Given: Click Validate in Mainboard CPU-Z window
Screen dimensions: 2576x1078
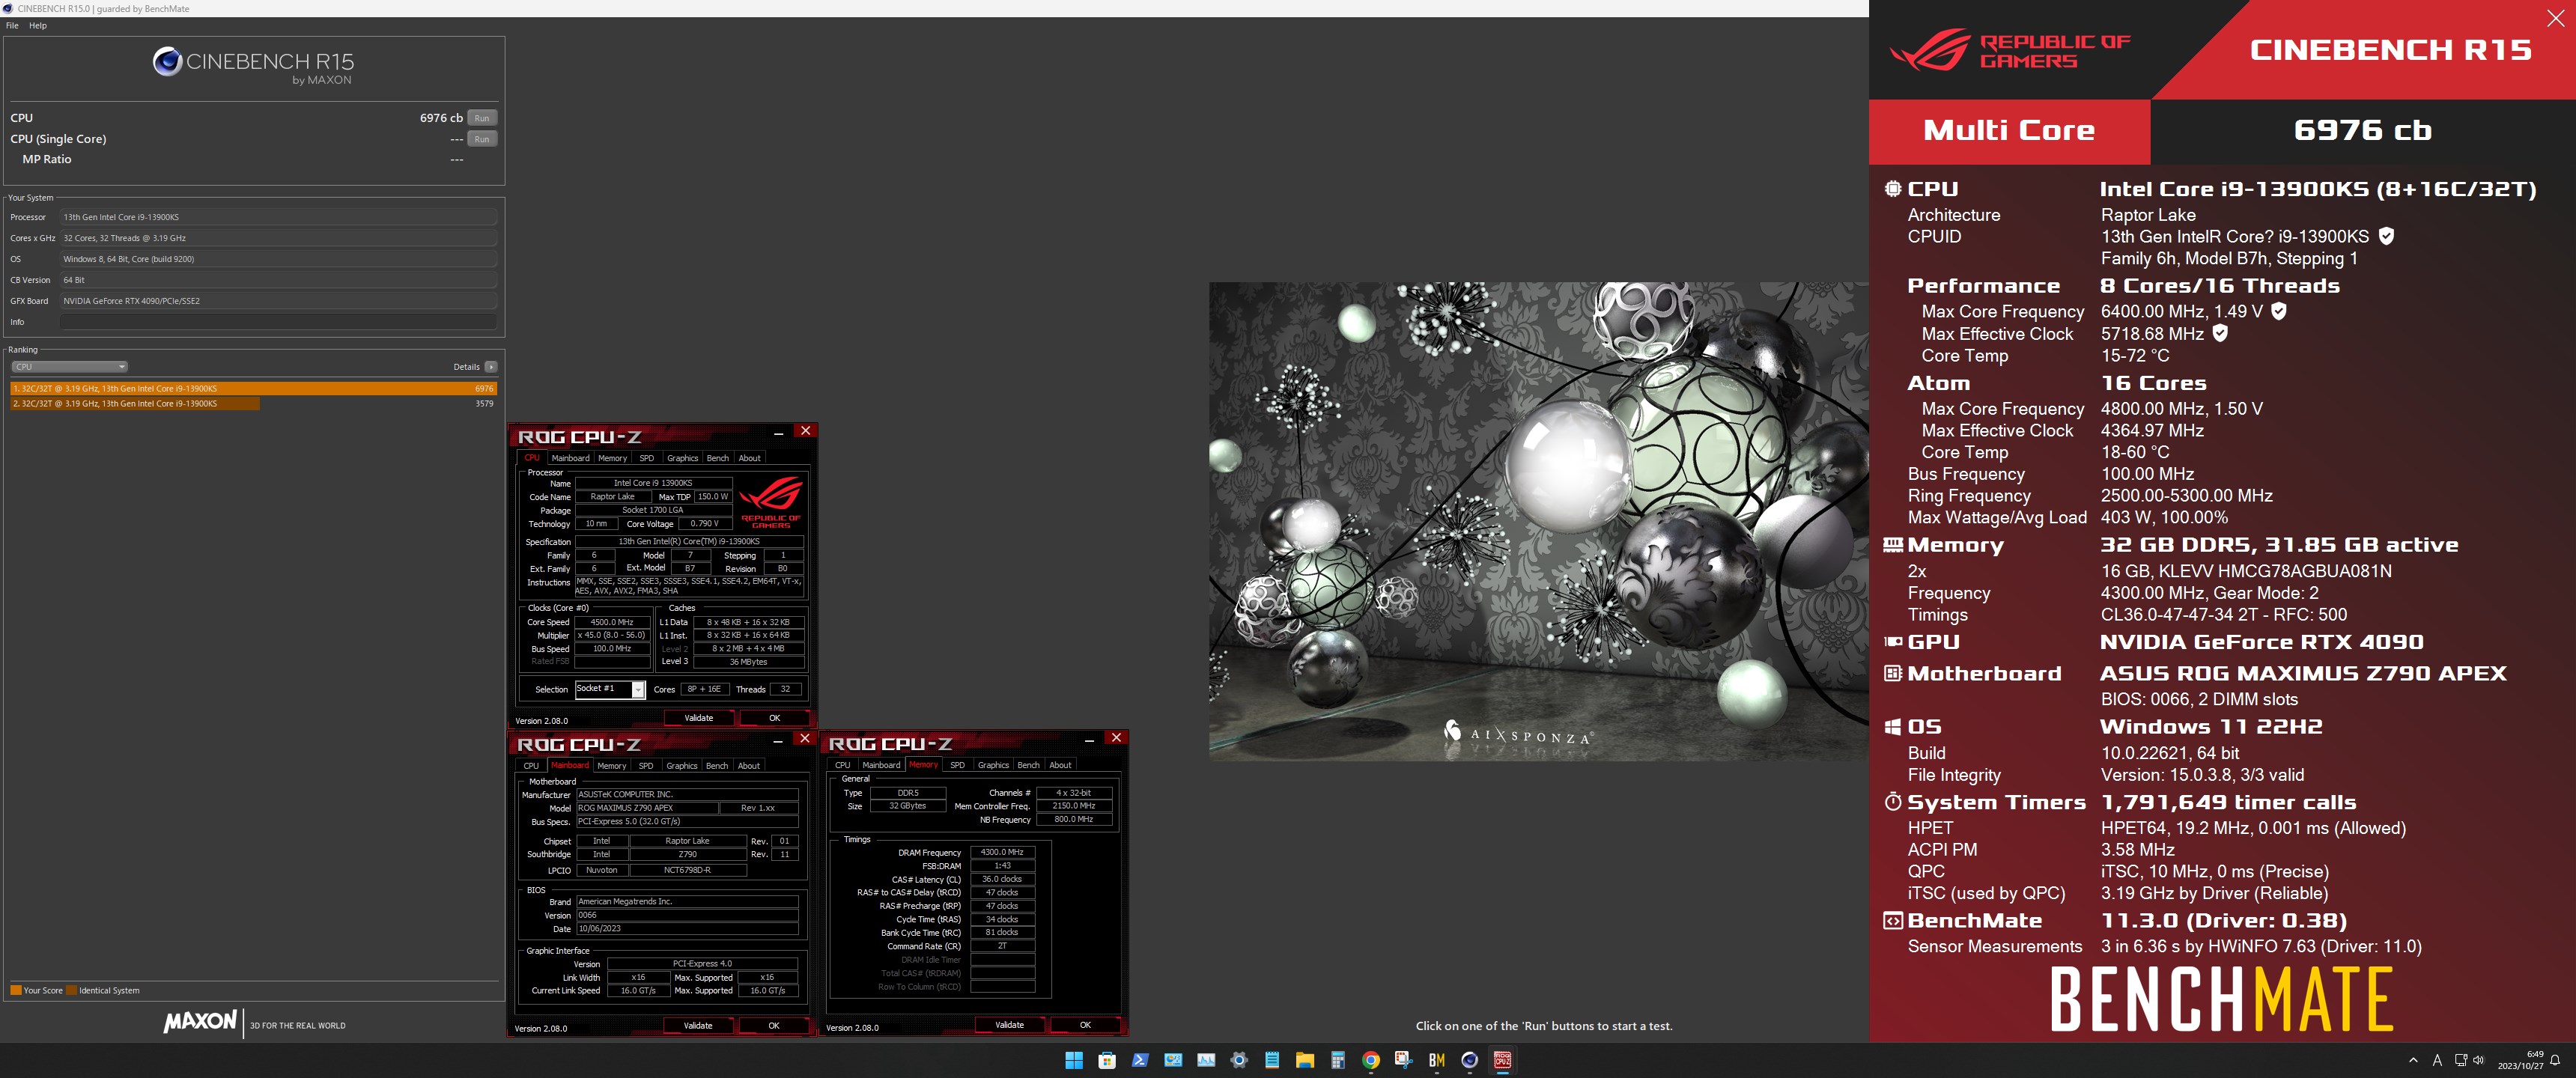Looking at the screenshot, I should (x=697, y=1026).
